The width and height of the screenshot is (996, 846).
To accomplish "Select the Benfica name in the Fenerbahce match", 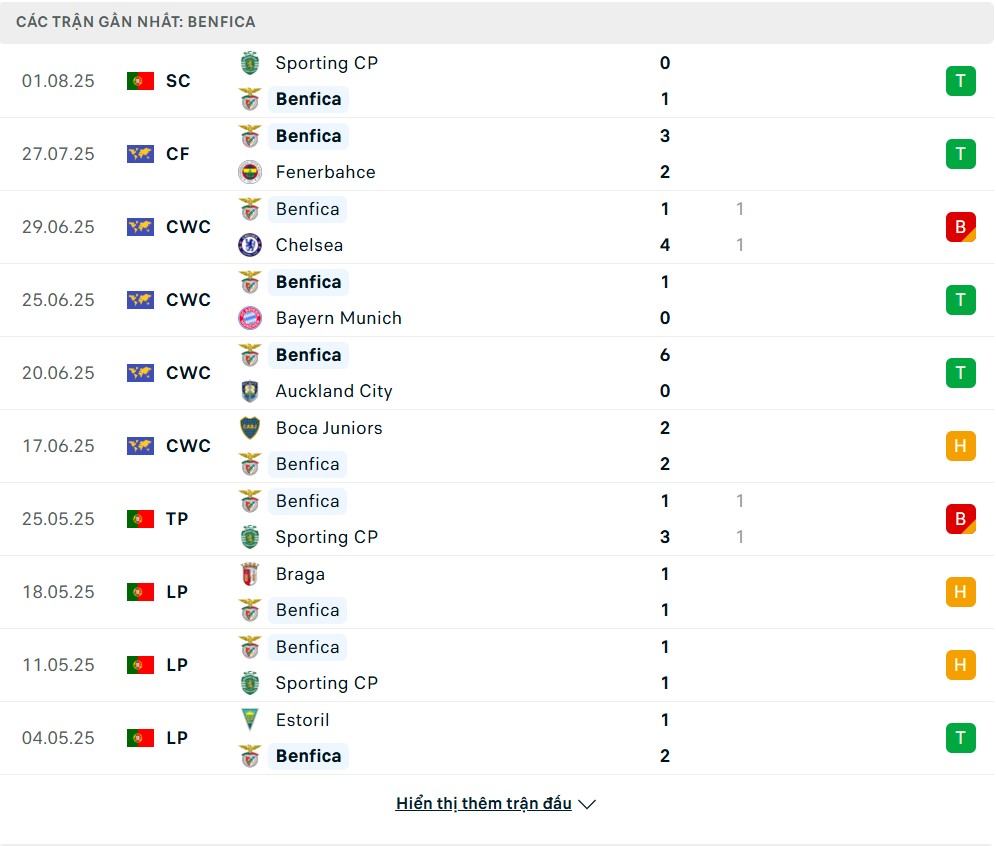I will coord(308,136).
